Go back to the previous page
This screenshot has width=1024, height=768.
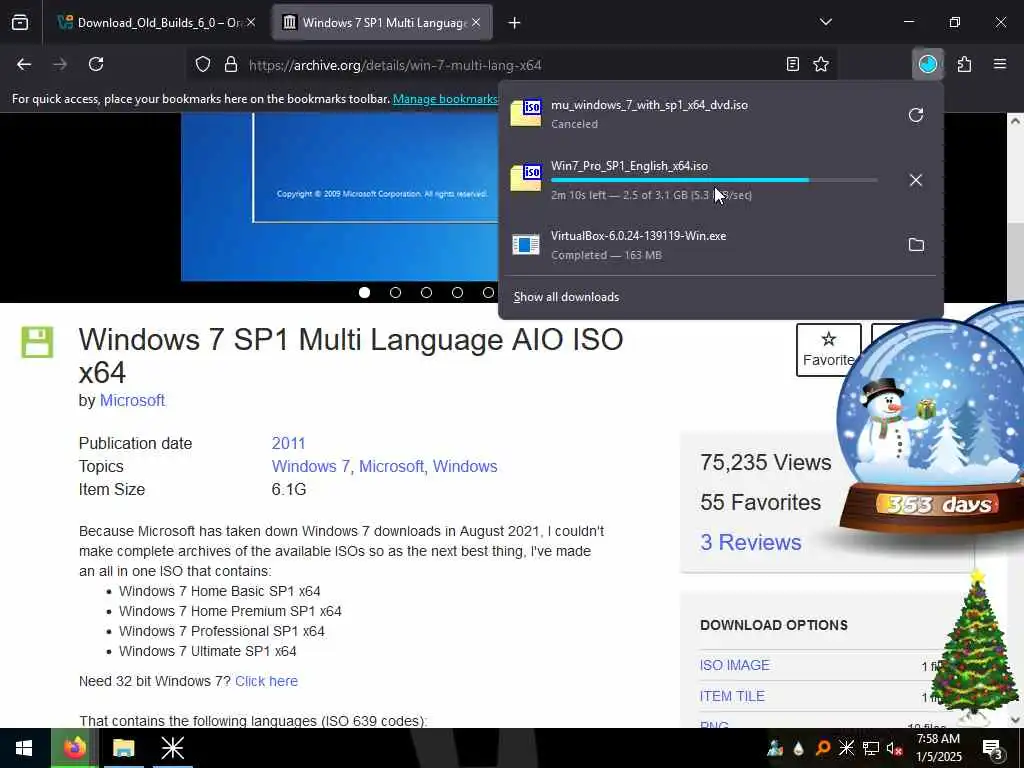[24, 64]
